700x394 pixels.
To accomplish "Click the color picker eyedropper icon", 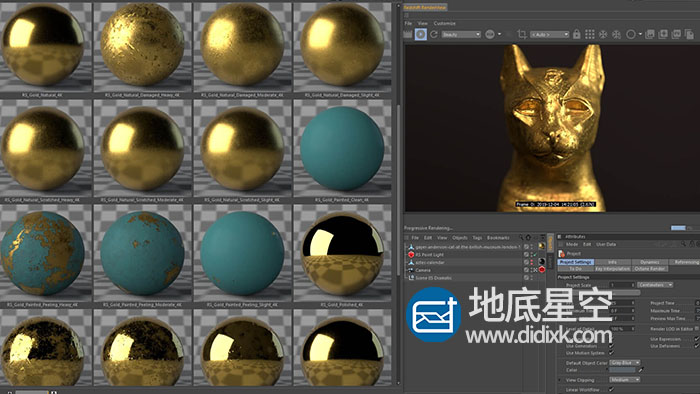I will [x=641, y=370].
